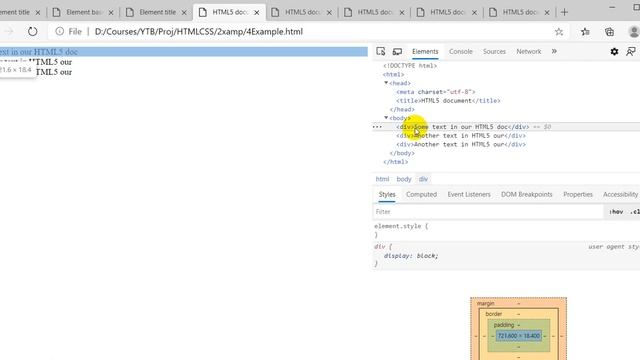Click the styles Filter input field
Viewport: 640px width, 360px height.
(488, 211)
